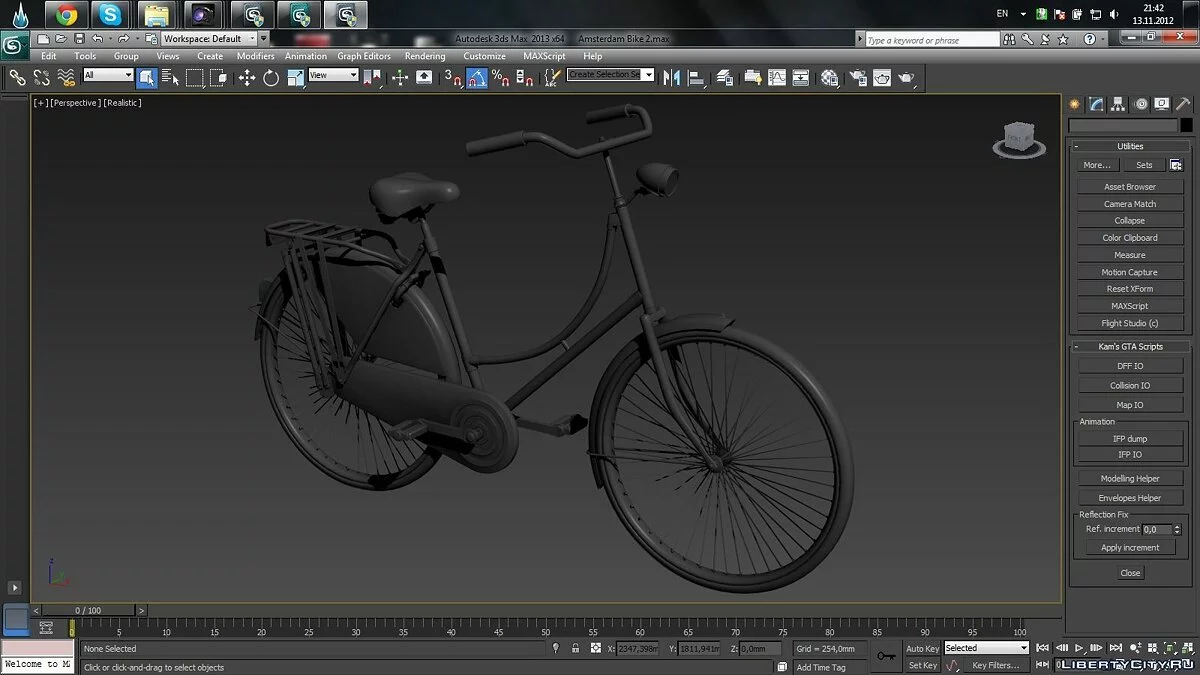This screenshot has width=1200, height=675.
Task: Open the reference coordinate 'View' dropdown
Action: tap(333, 75)
